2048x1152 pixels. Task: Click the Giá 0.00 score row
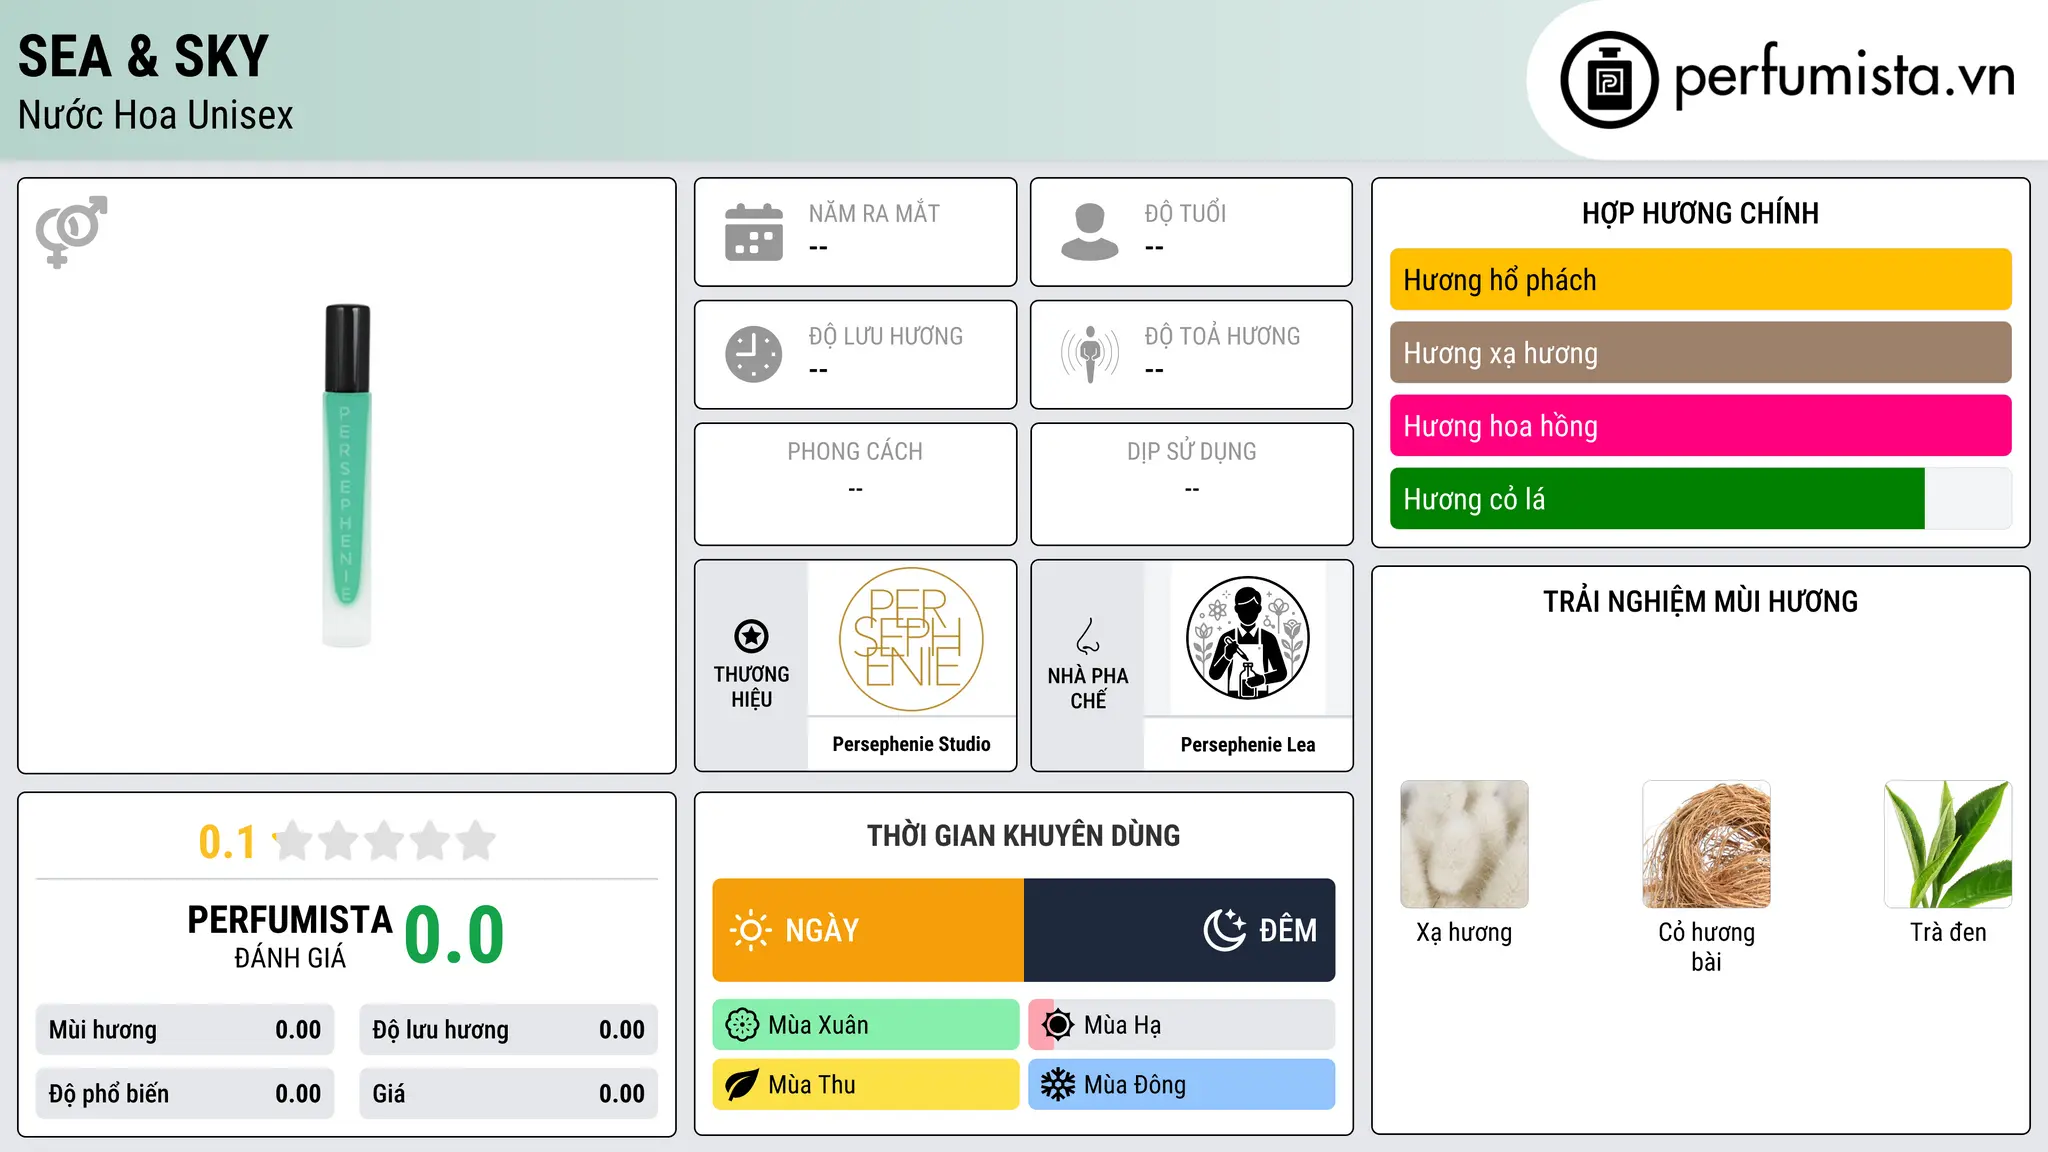[x=508, y=1094]
